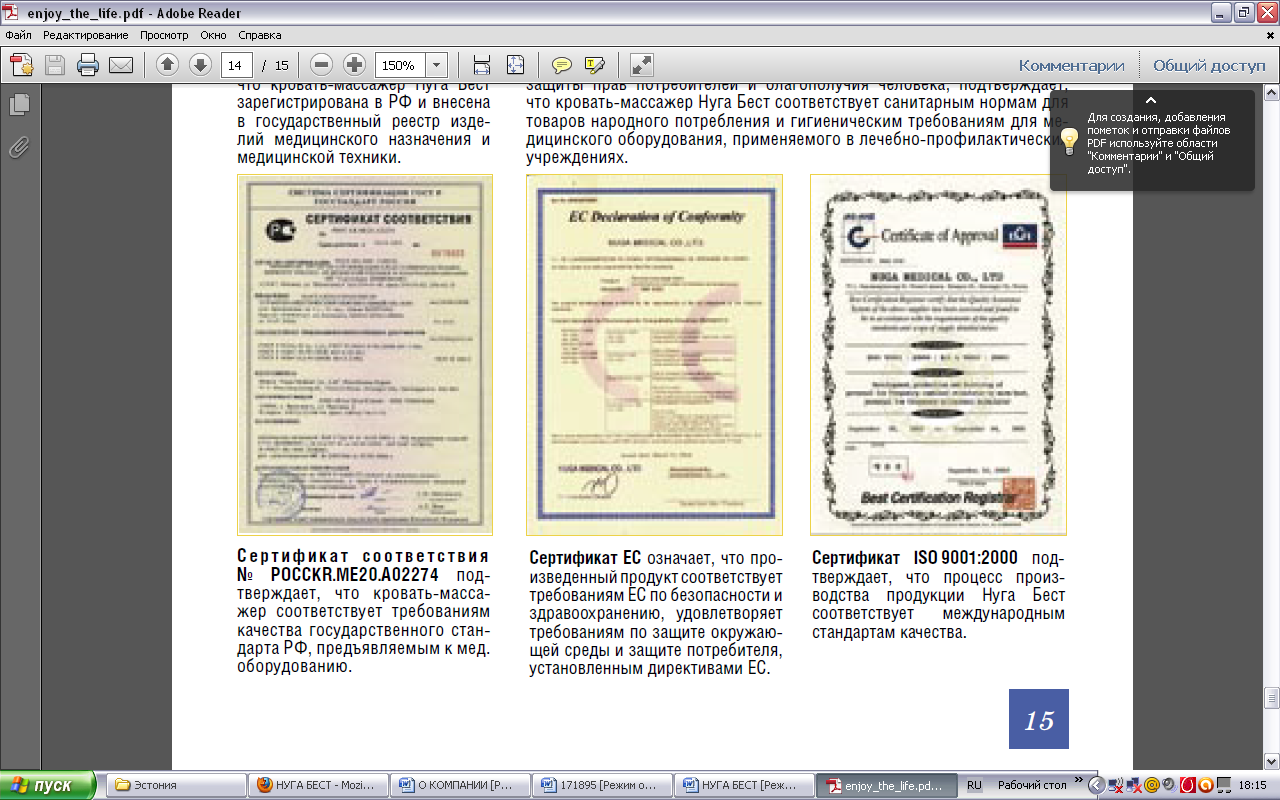Open the Редактирование menu

84,34
